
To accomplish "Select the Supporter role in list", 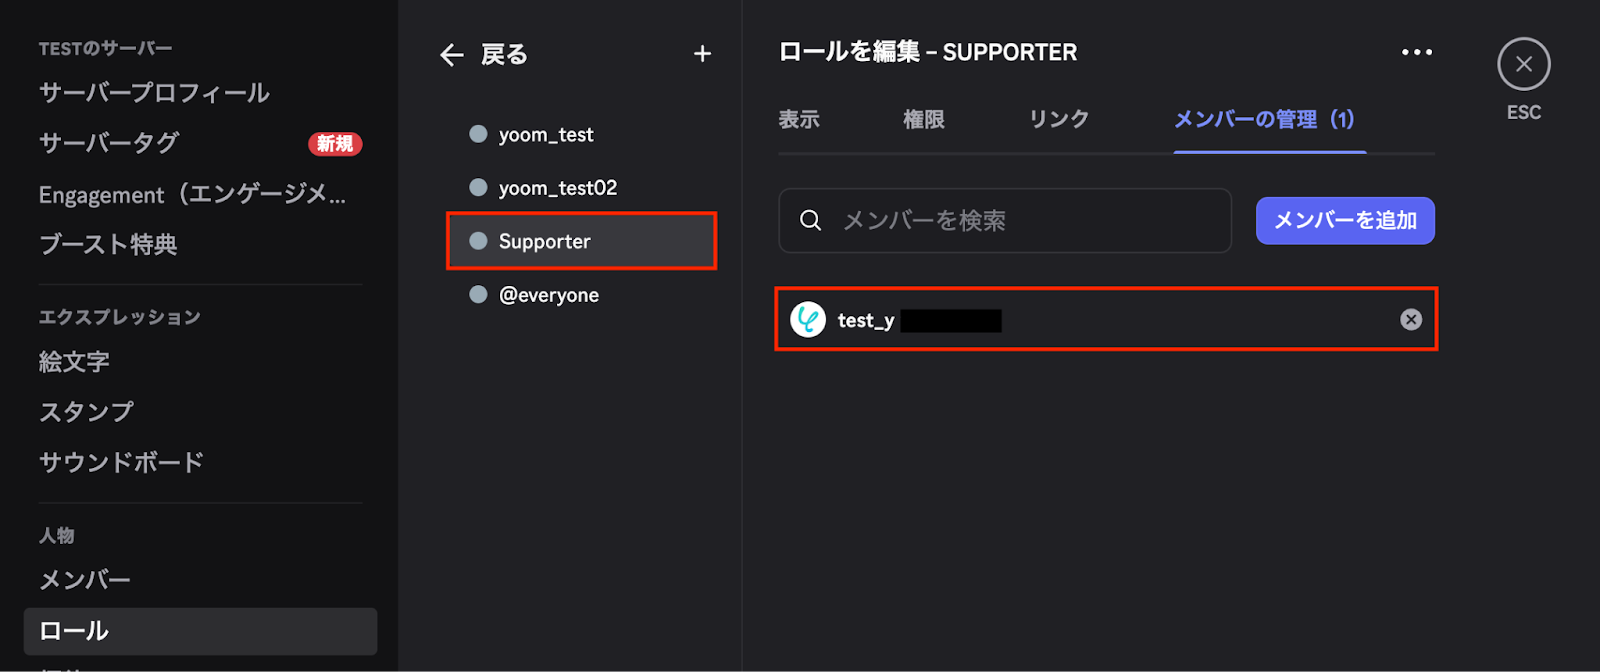I will pos(581,241).
